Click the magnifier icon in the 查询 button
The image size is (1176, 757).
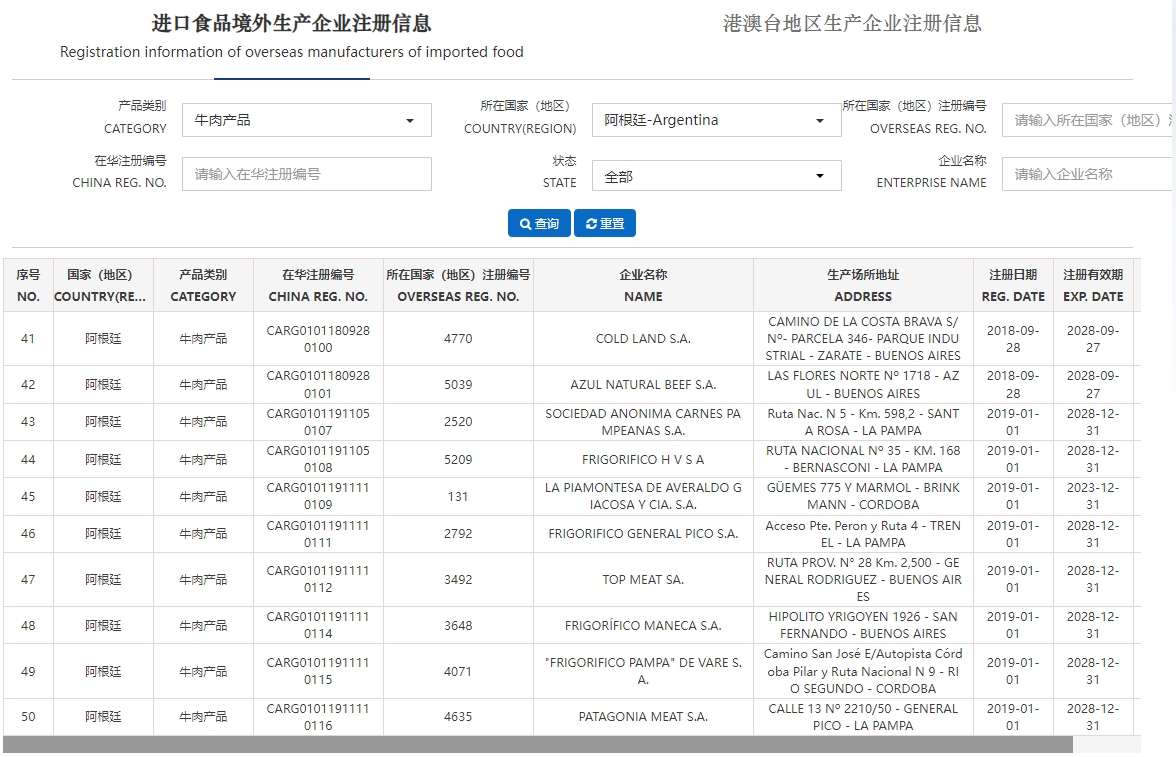524,223
